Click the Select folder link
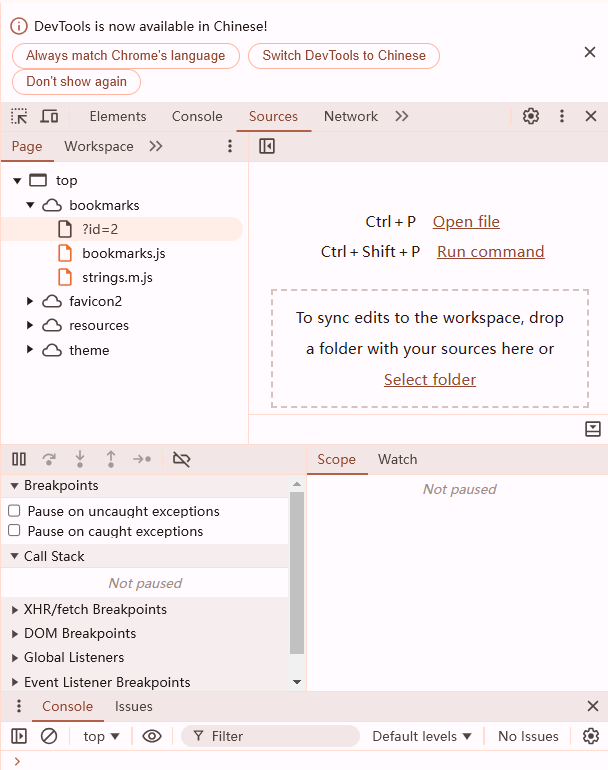The image size is (608, 770). click(x=430, y=380)
